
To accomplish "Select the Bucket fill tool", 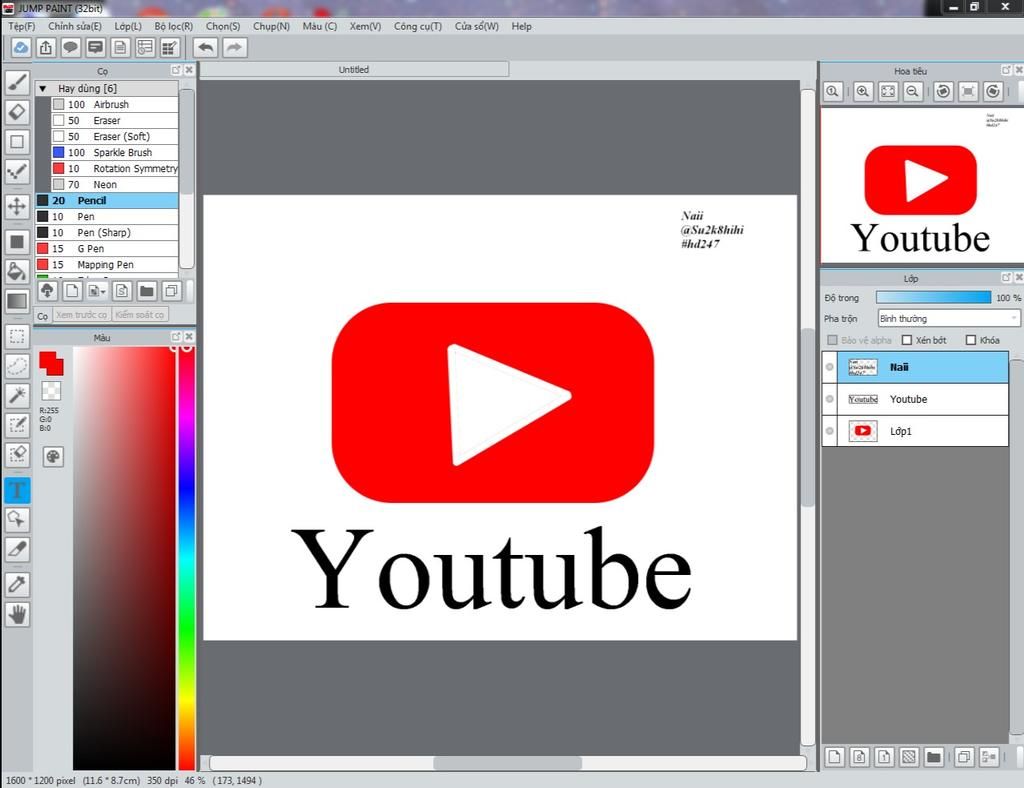I will coord(17,271).
